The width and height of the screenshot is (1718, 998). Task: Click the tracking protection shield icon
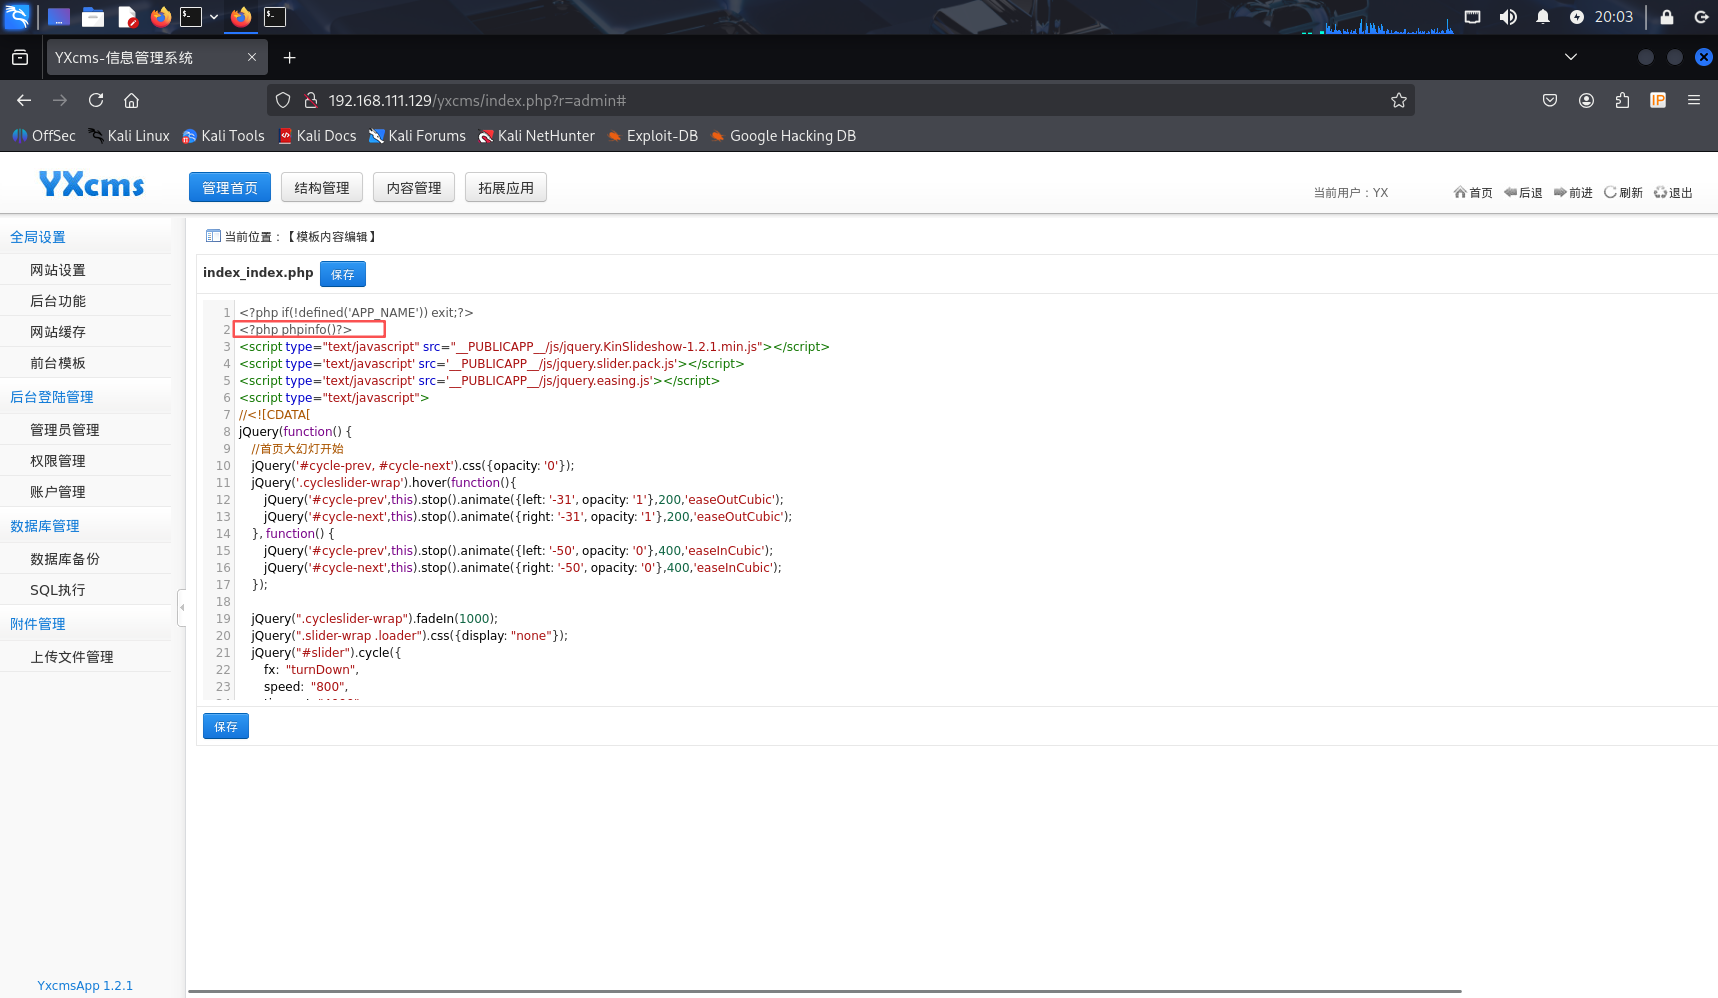point(283,100)
